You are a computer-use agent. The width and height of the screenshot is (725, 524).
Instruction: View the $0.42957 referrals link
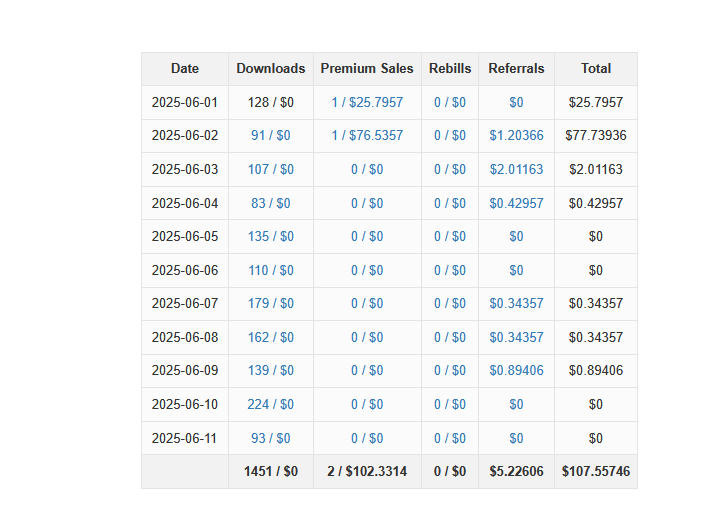click(516, 203)
